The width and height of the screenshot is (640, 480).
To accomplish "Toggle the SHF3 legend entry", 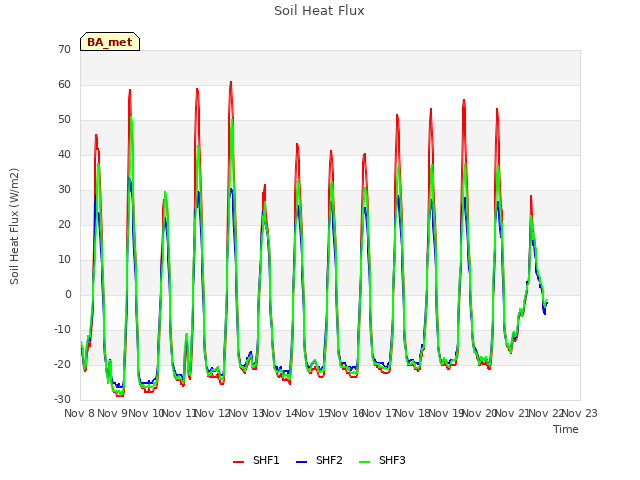I will click(x=382, y=460).
